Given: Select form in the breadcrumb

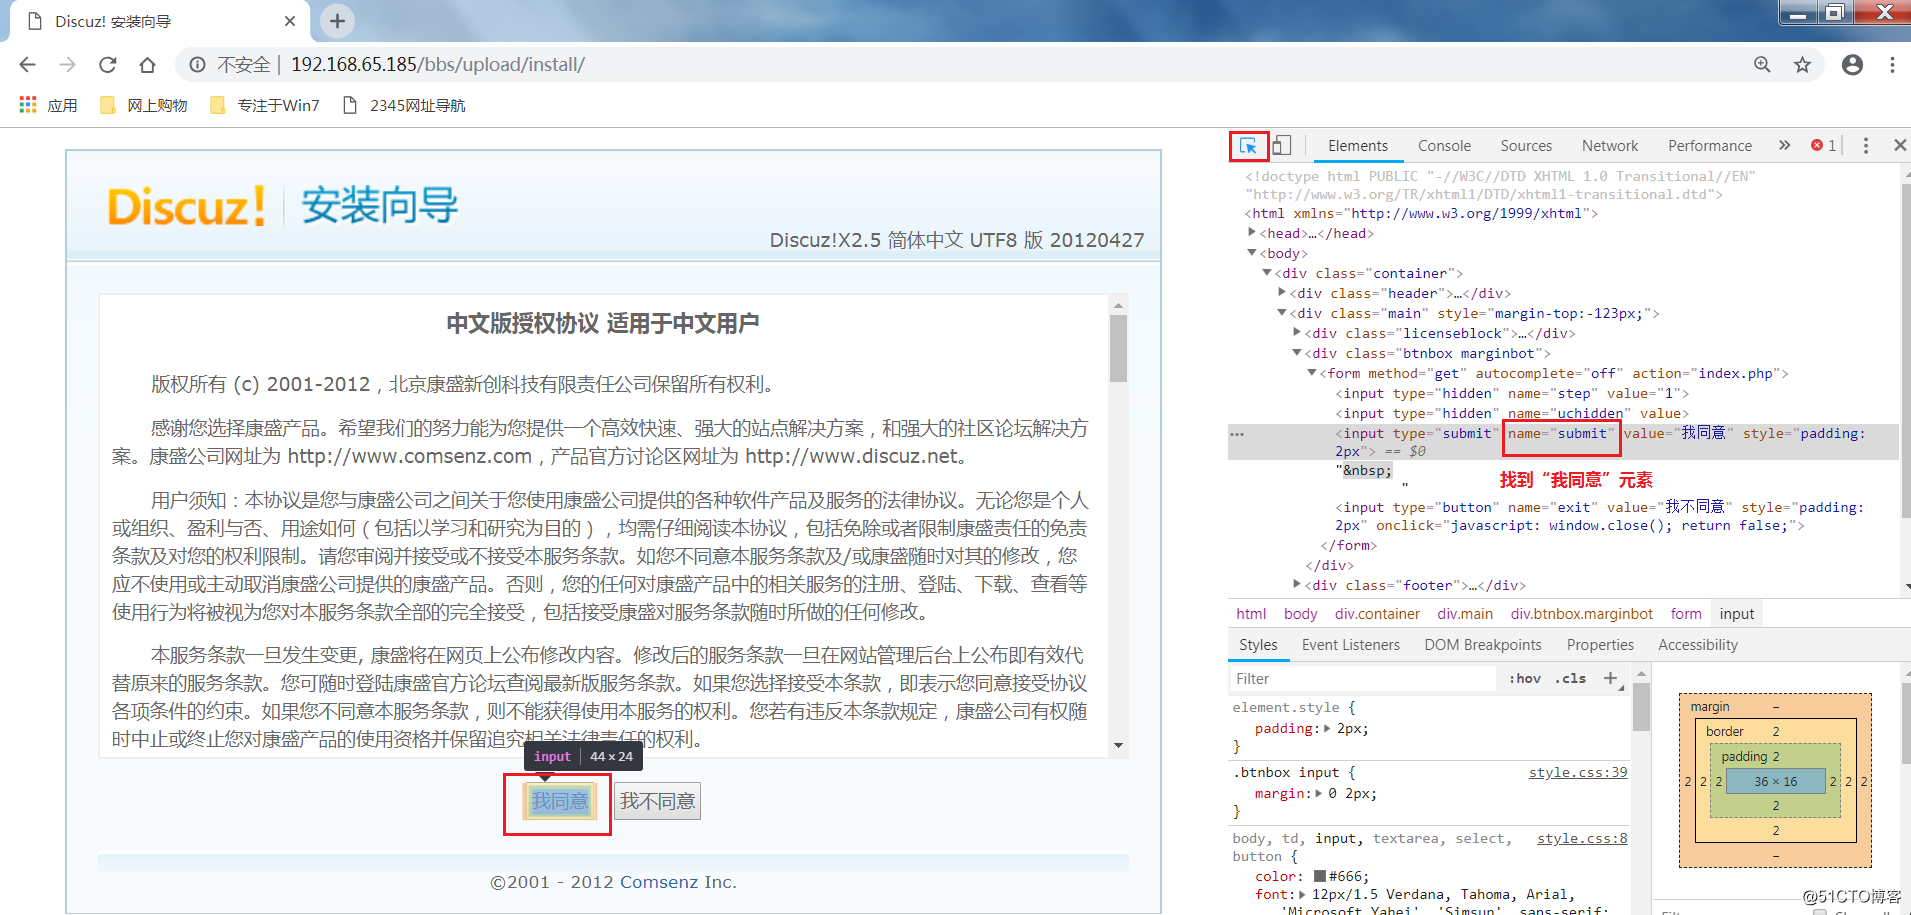Looking at the screenshot, I should point(1685,614).
